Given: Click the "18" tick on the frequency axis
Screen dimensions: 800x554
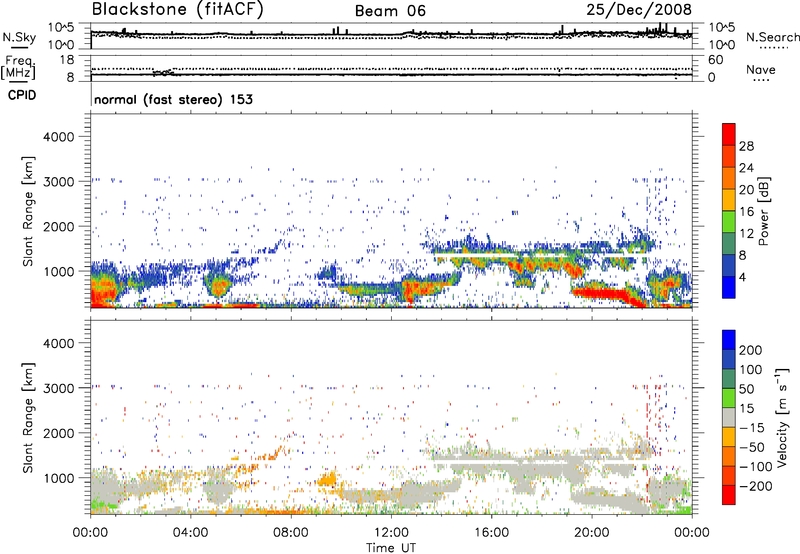Looking at the screenshot, I should (x=67, y=60).
